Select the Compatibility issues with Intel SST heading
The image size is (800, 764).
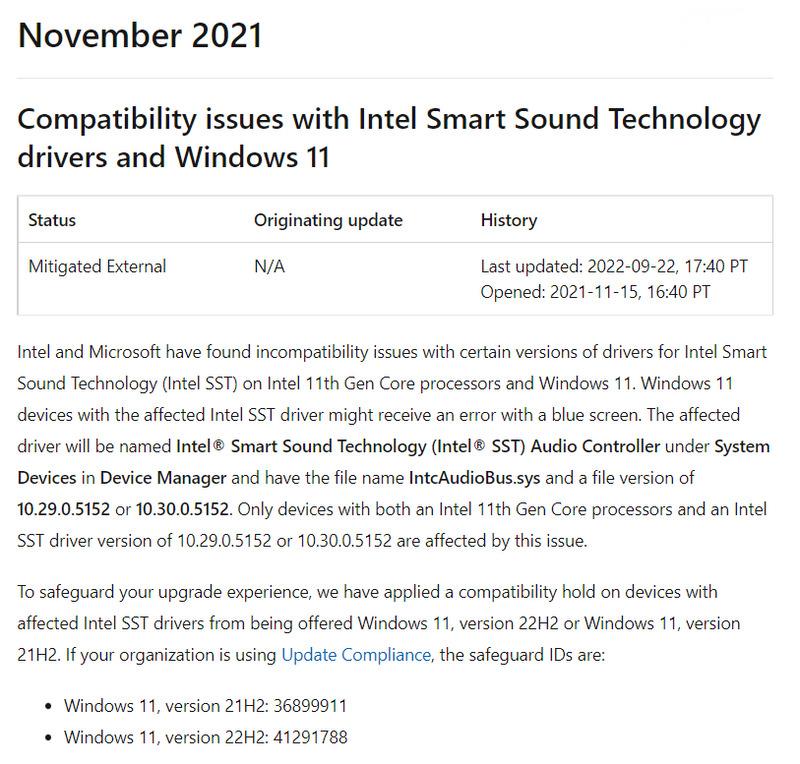390,138
